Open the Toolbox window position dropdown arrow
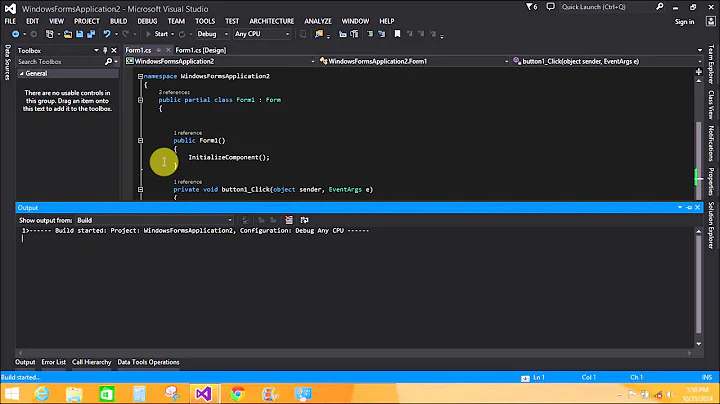 point(96,50)
